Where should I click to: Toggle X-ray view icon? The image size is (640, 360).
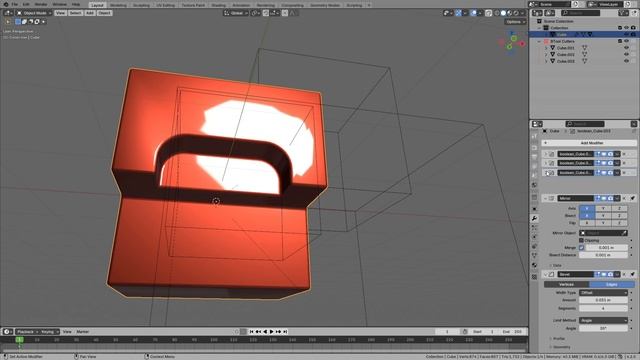click(x=489, y=13)
